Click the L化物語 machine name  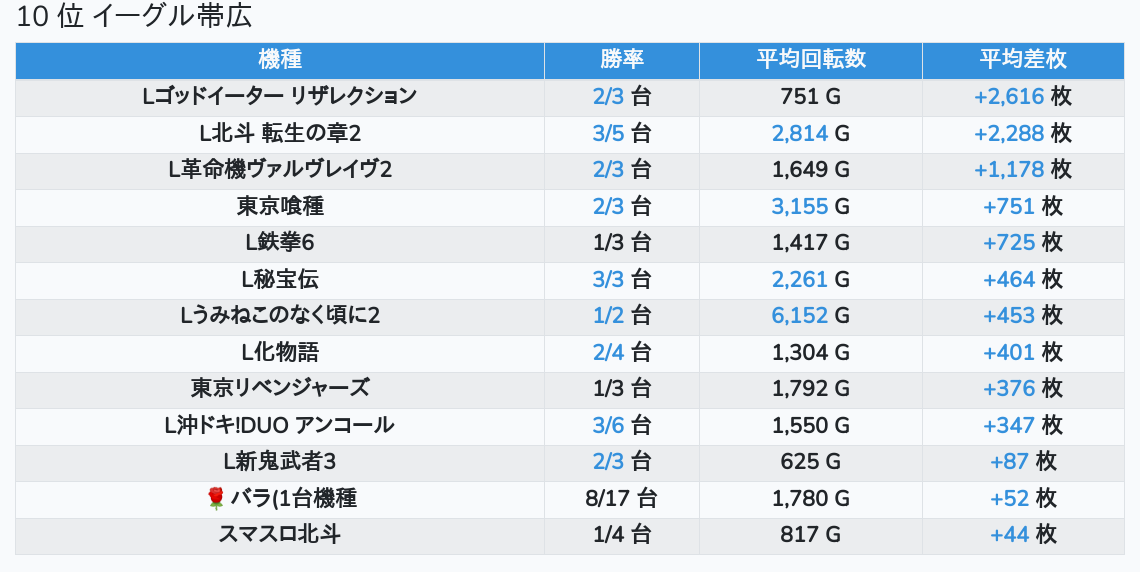tap(280, 352)
